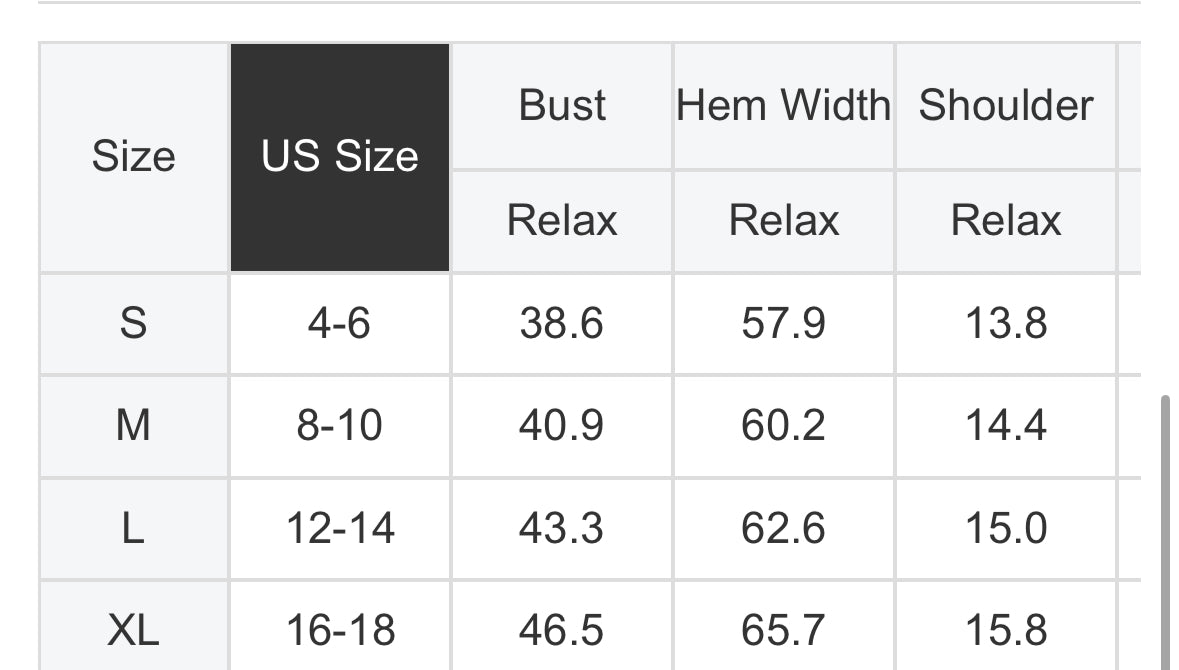Select the L size row label
1179x670 pixels.
coord(134,528)
